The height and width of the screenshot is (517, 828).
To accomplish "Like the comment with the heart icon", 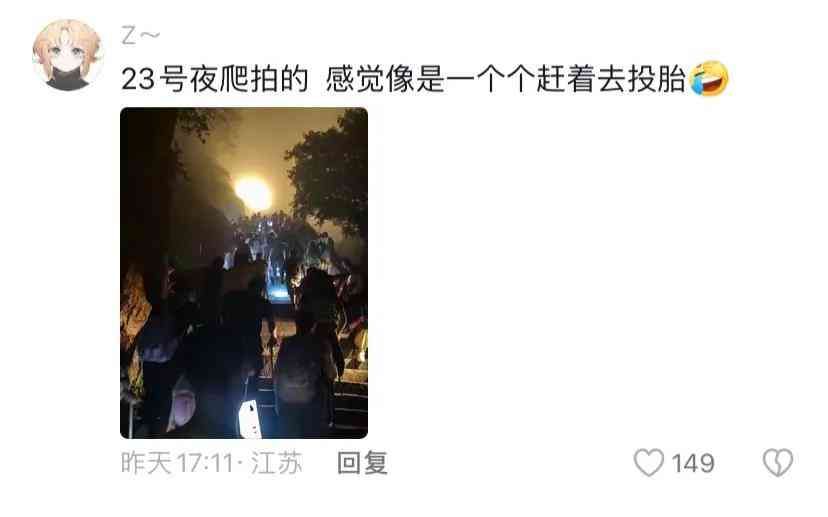I will click(648, 463).
